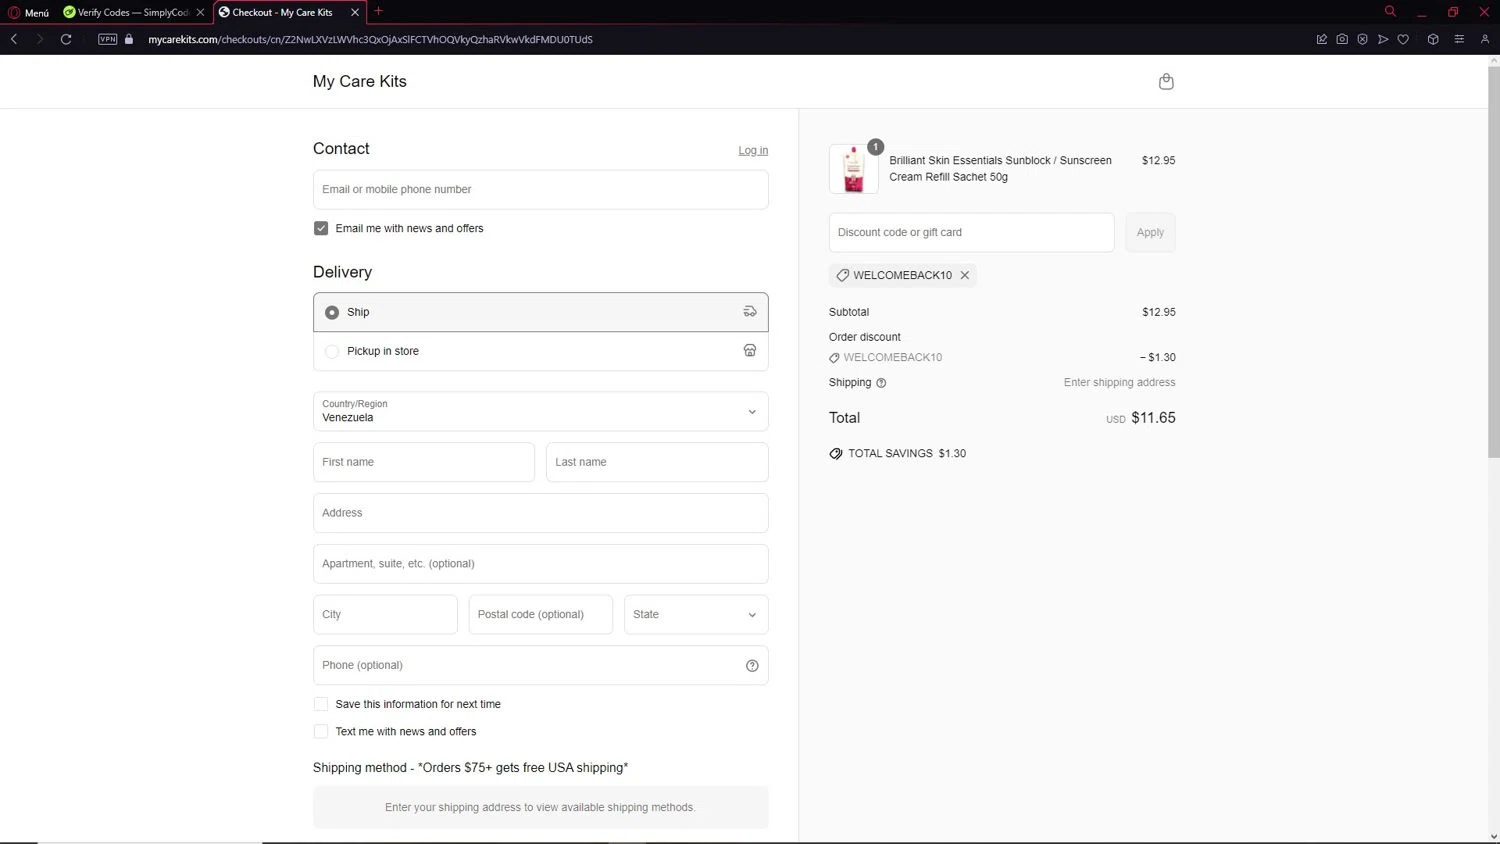Toggle the VPN badge in address bar
The width and height of the screenshot is (1500, 844).
(108, 39)
